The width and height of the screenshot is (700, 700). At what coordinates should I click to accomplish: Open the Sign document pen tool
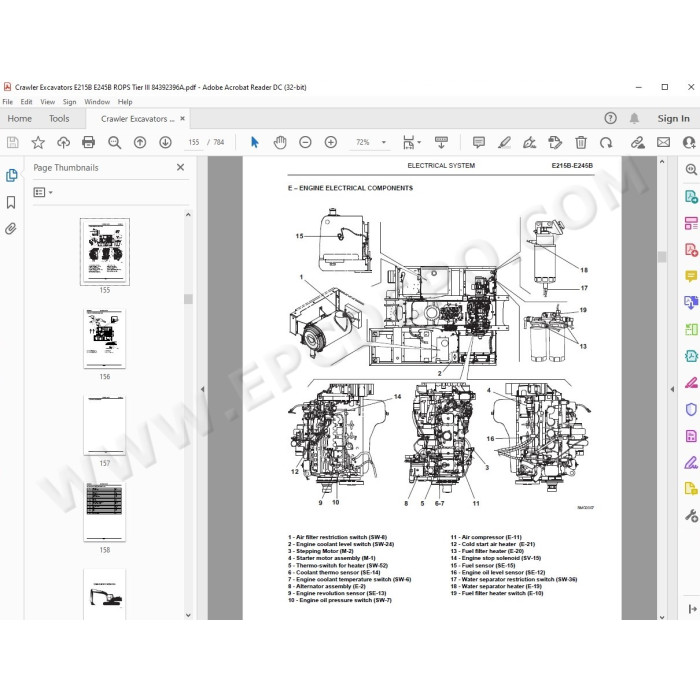pyautogui.click(x=529, y=142)
